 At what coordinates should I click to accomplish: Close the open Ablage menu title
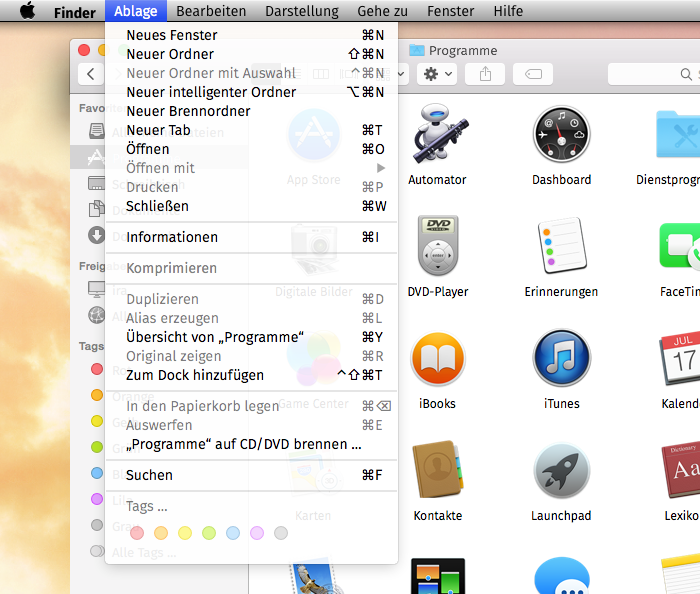136,11
